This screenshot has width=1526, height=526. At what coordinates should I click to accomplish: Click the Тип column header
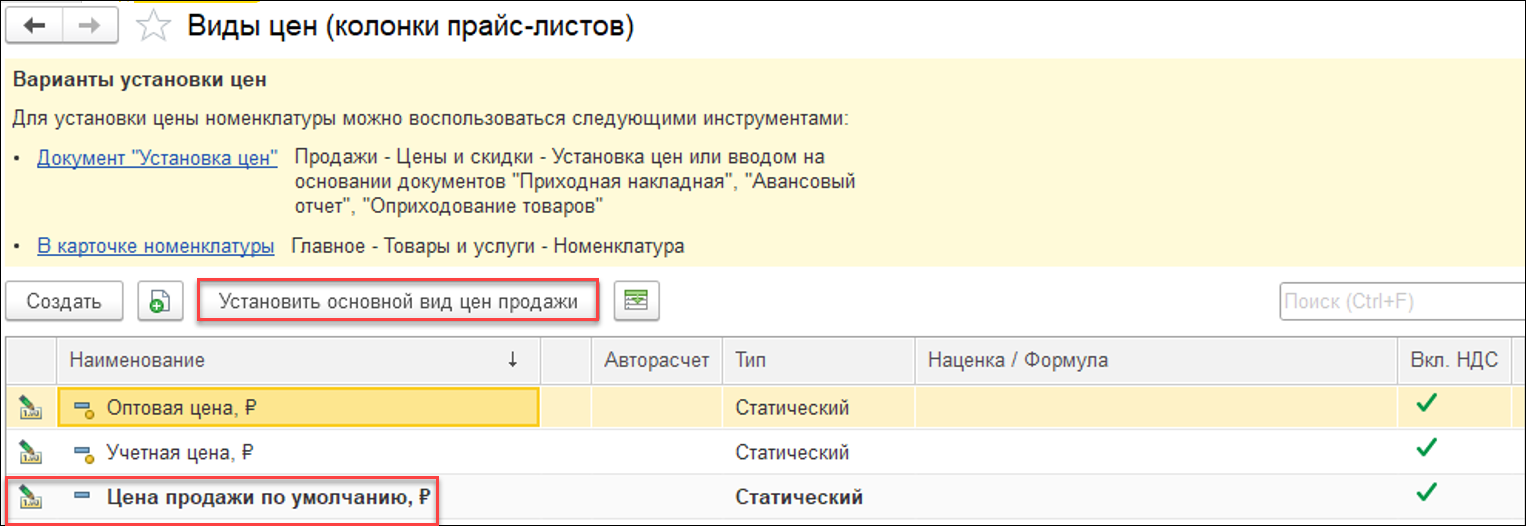click(818, 360)
